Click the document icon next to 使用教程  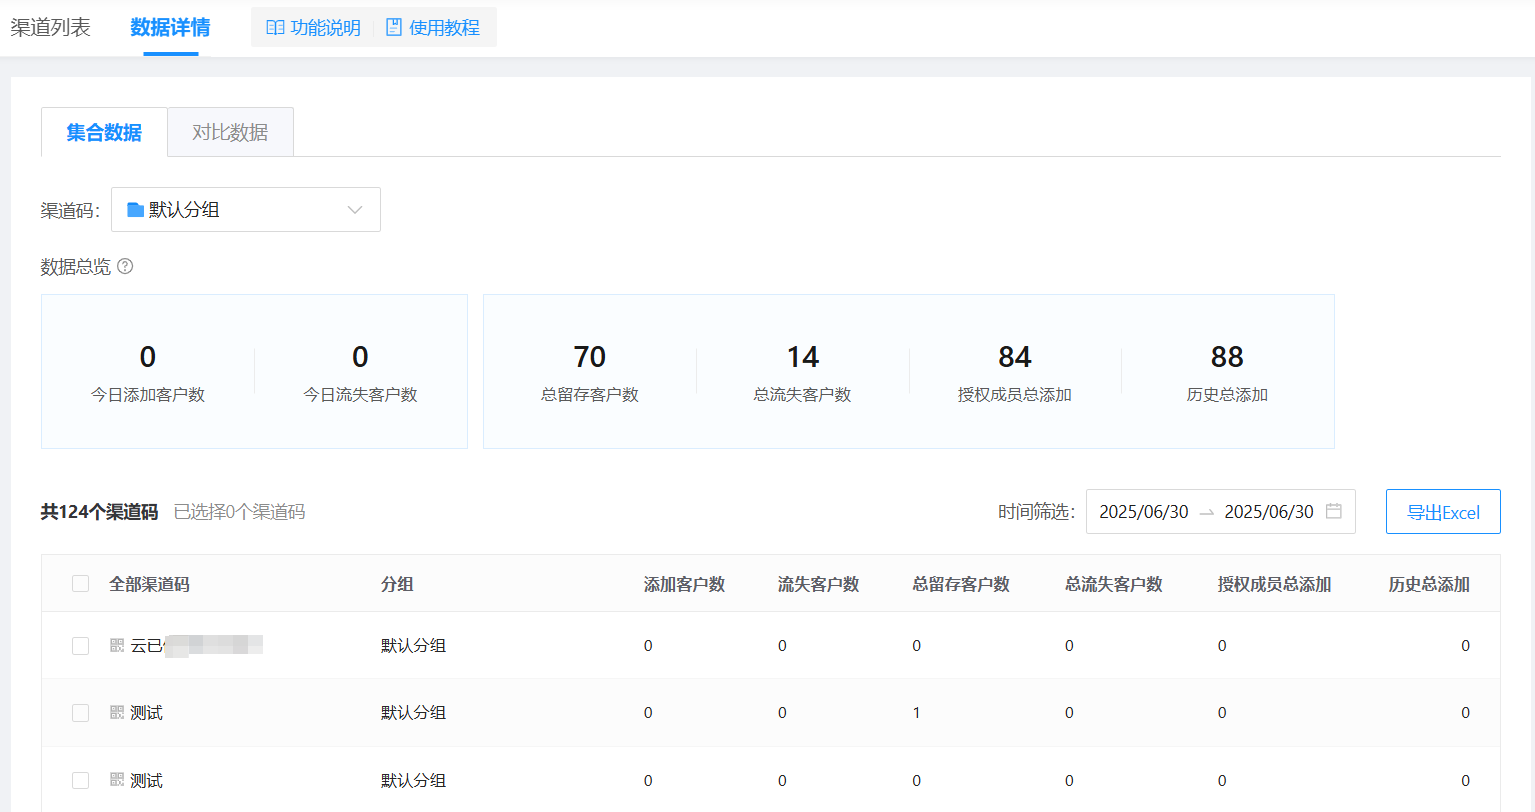point(393,27)
